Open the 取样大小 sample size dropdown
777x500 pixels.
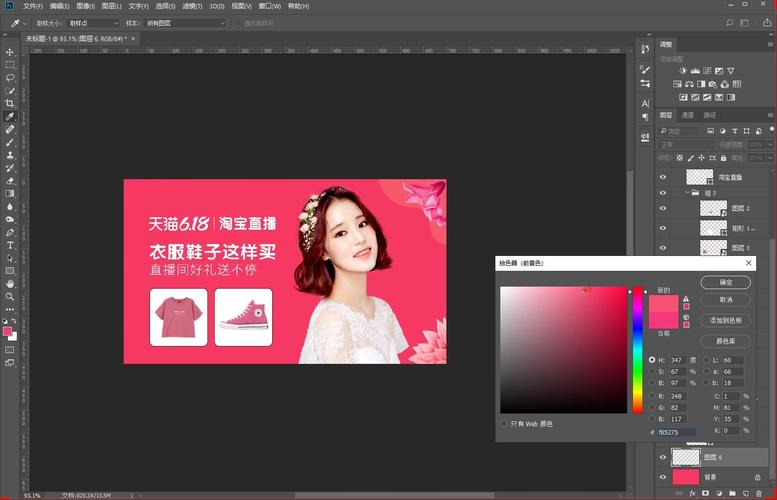(x=91, y=22)
